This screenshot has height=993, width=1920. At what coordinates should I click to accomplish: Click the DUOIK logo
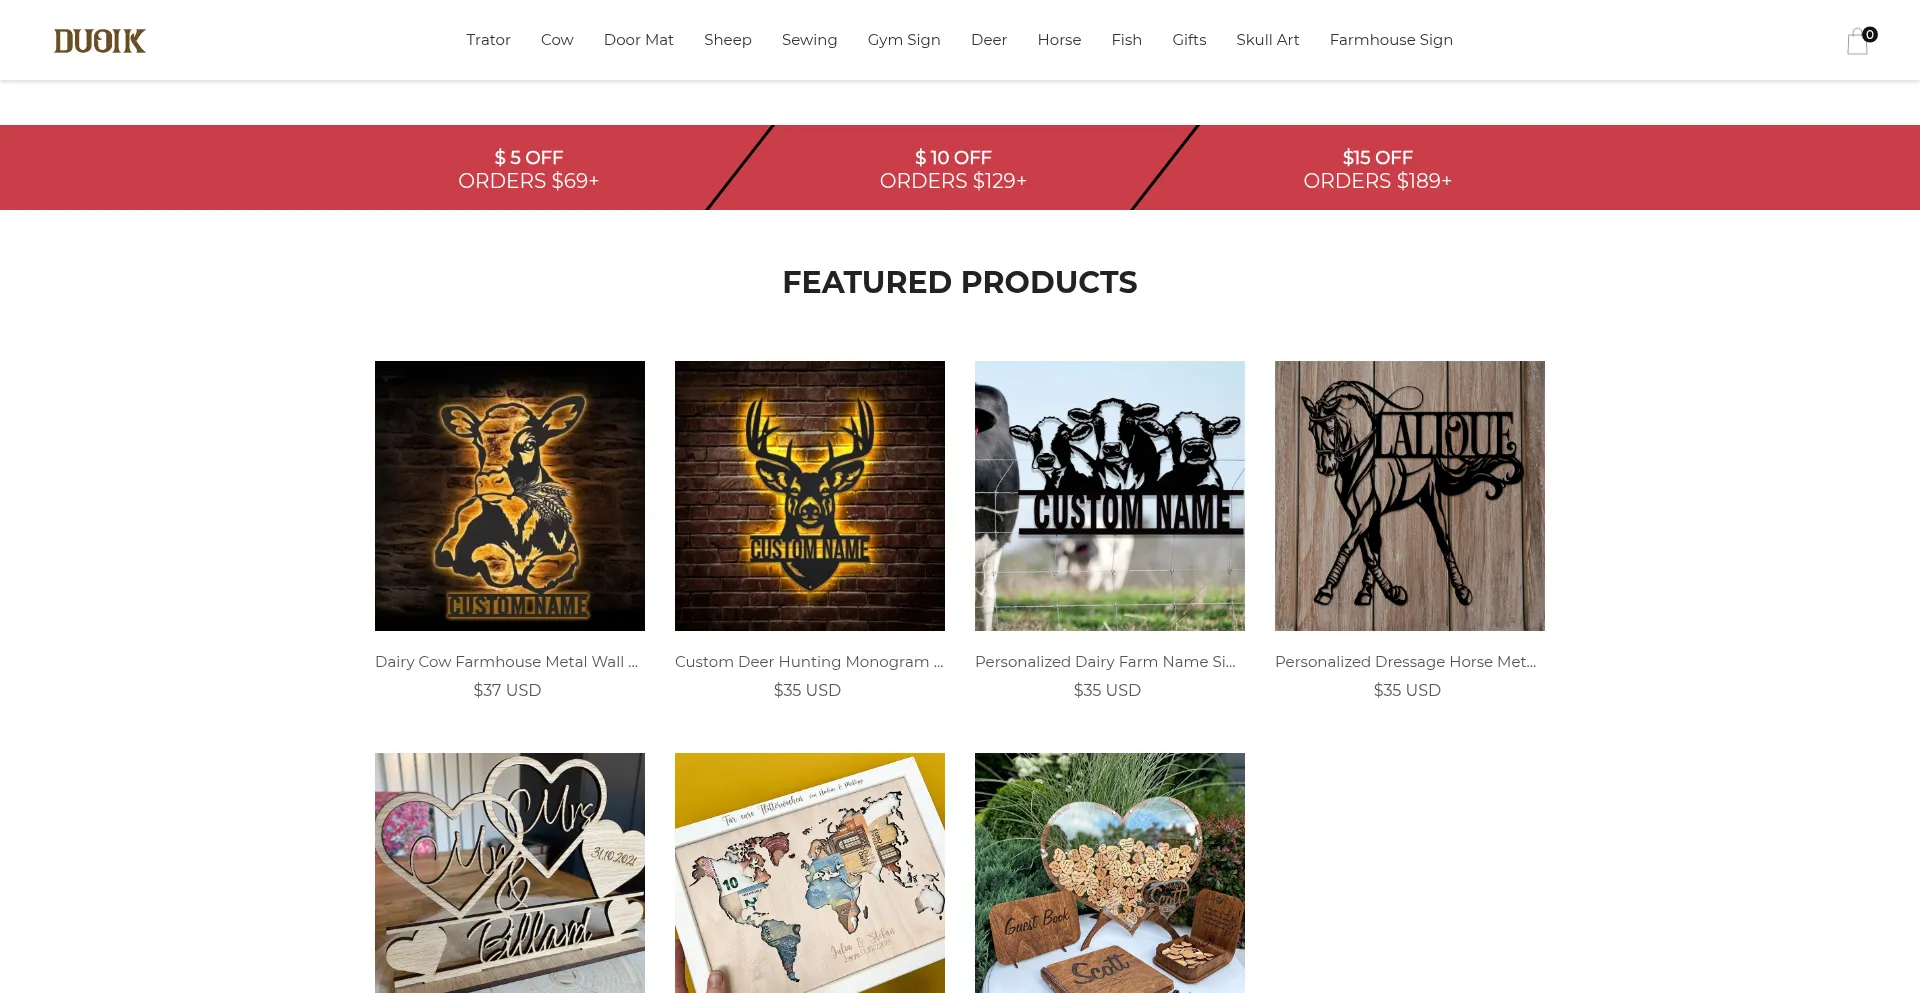[100, 41]
